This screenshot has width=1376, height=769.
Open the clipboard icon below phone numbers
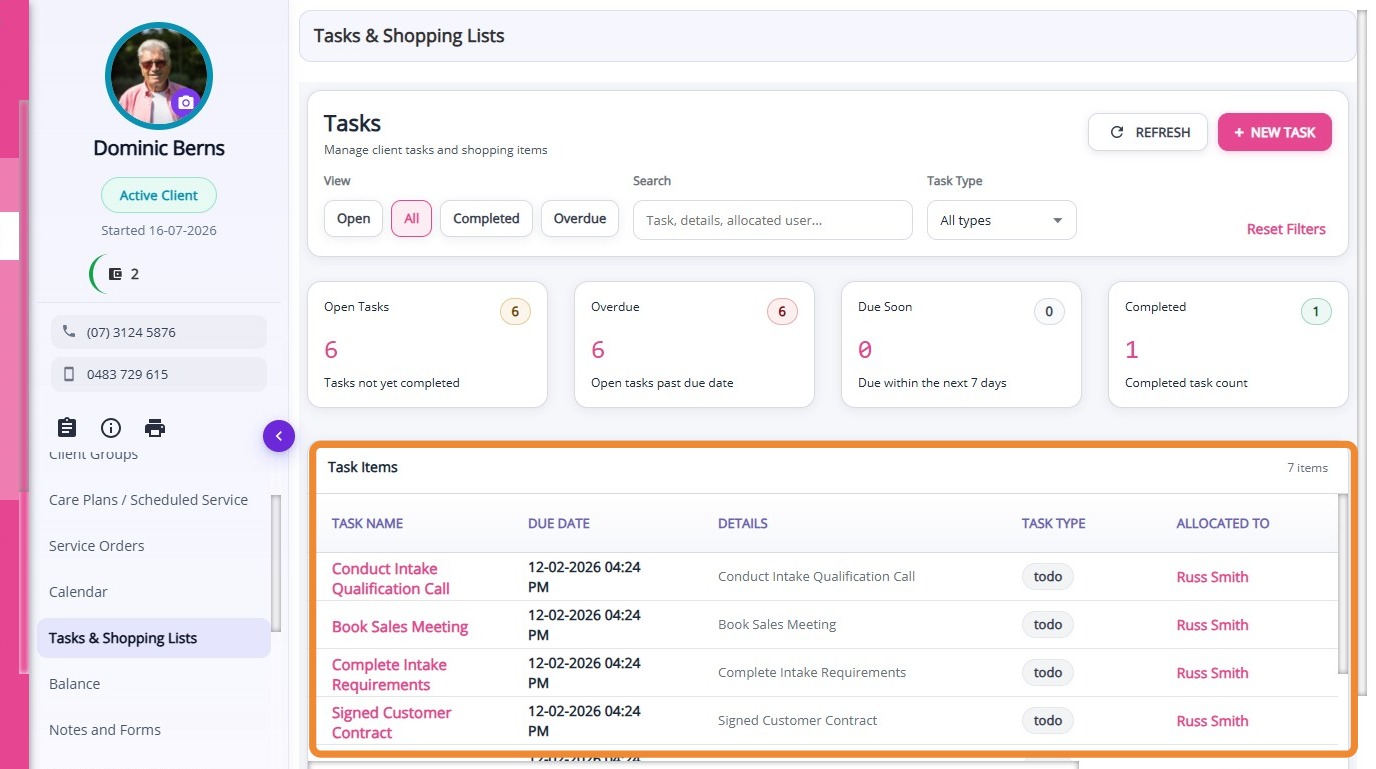click(x=67, y=428)
